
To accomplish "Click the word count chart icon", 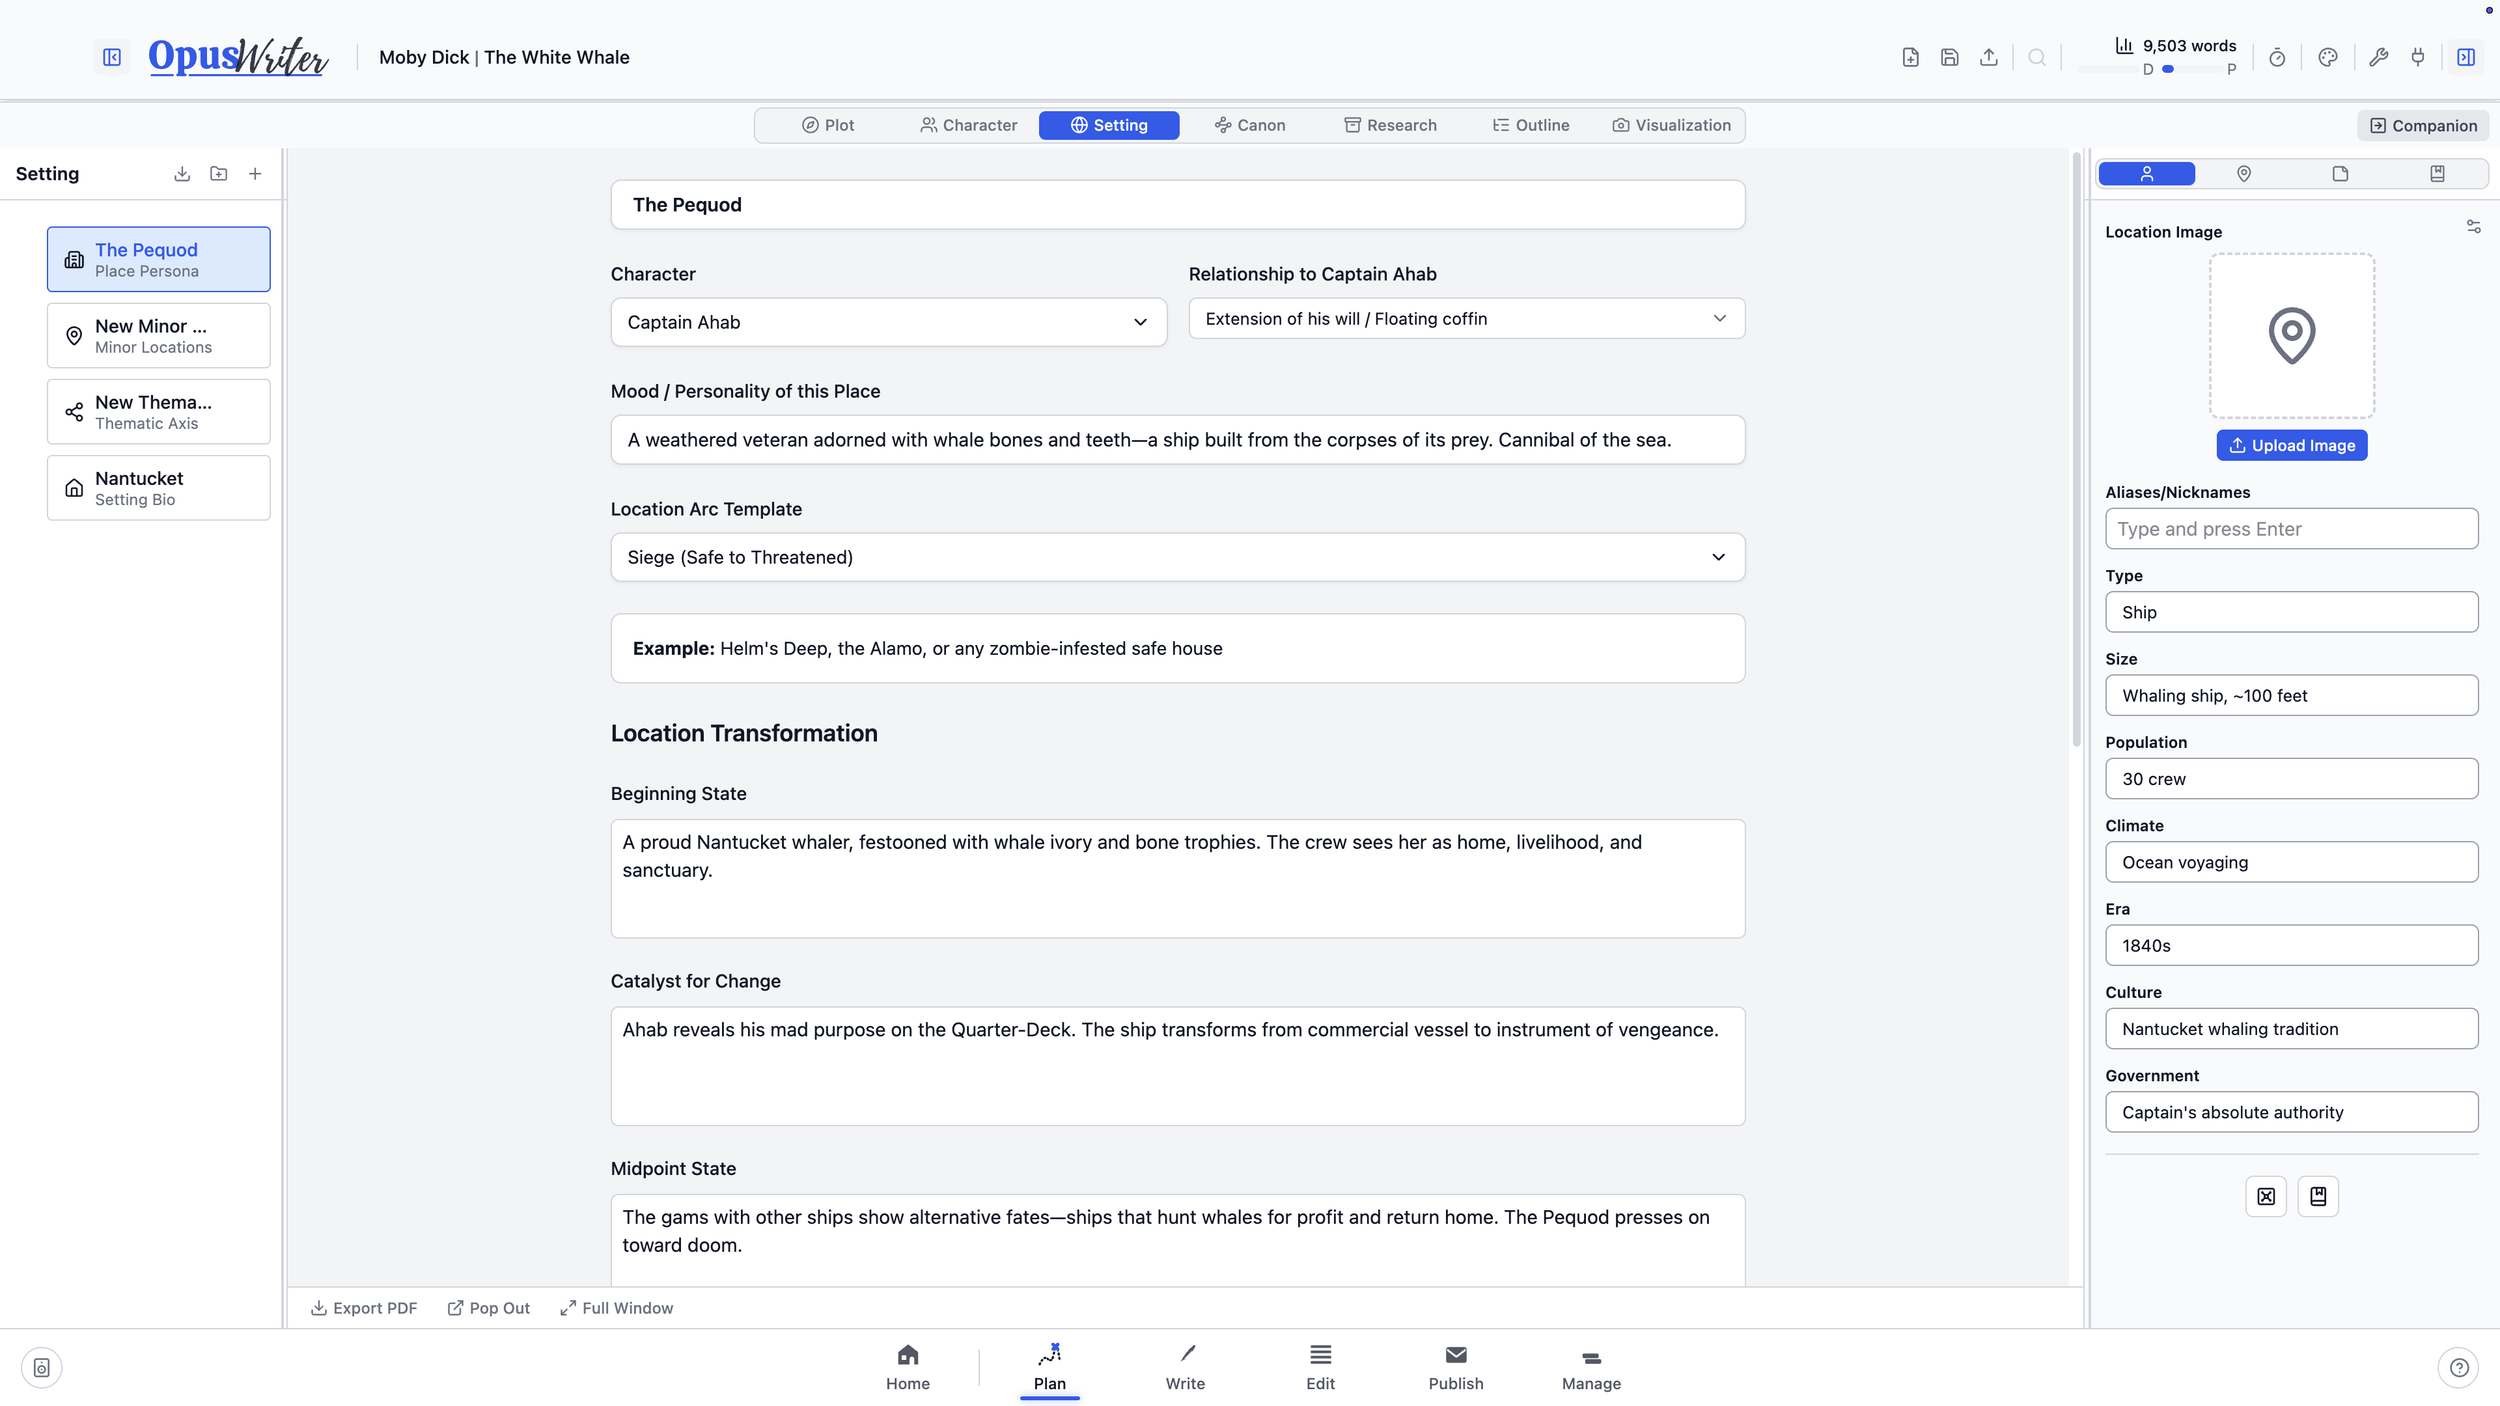I will [2124, 45].
